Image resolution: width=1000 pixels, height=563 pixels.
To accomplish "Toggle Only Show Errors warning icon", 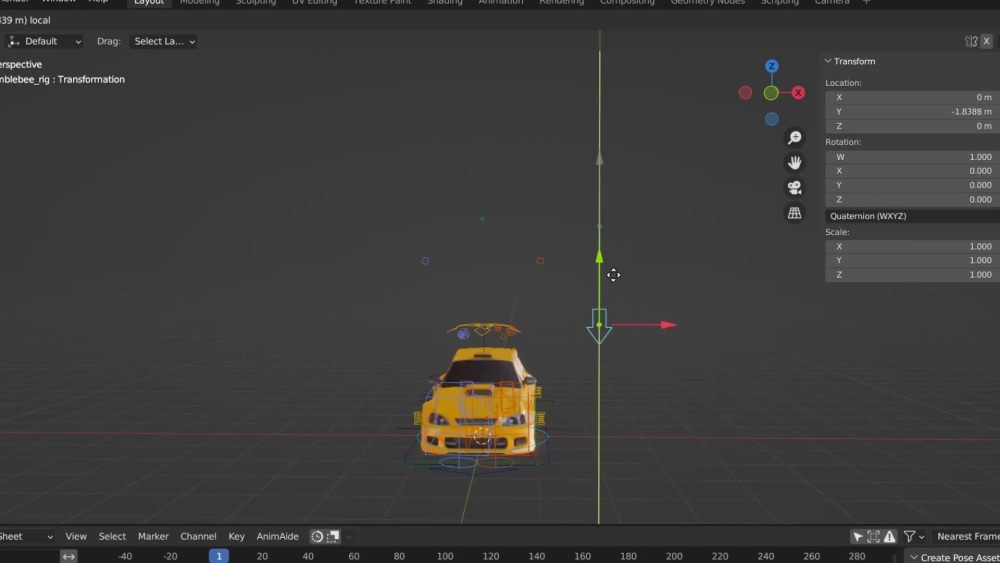I will point(890,537).
